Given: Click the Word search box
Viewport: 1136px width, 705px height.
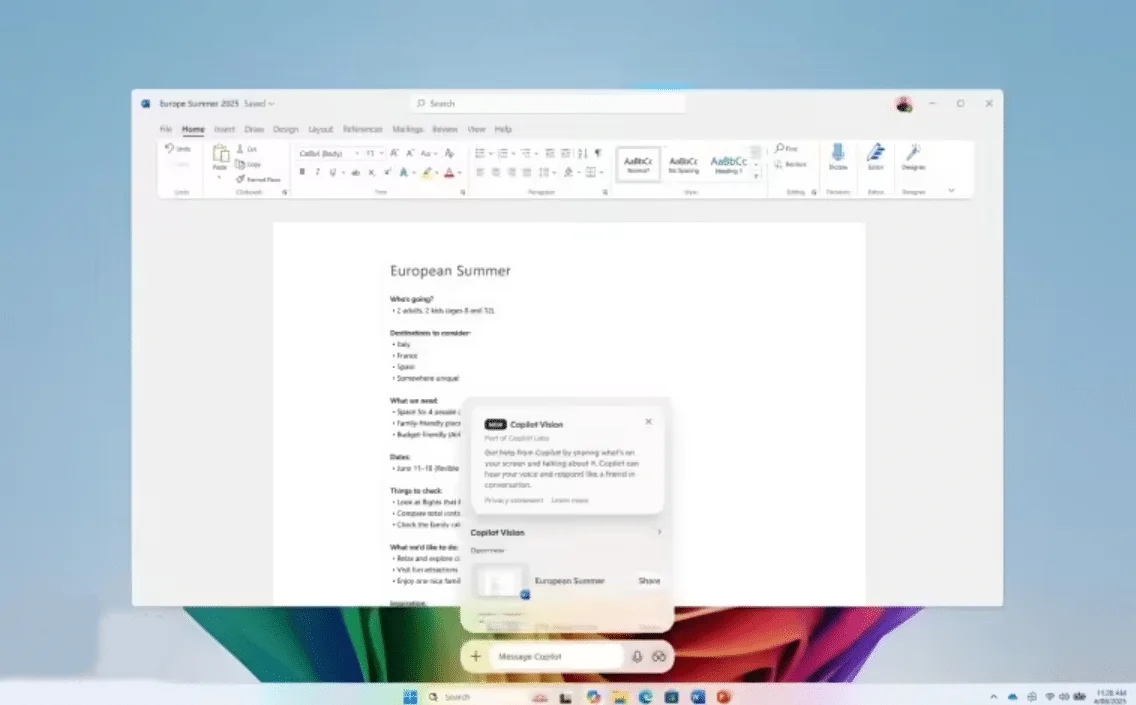Looking at the screenshot, I should pyautogui.click(x=548, y=104).
